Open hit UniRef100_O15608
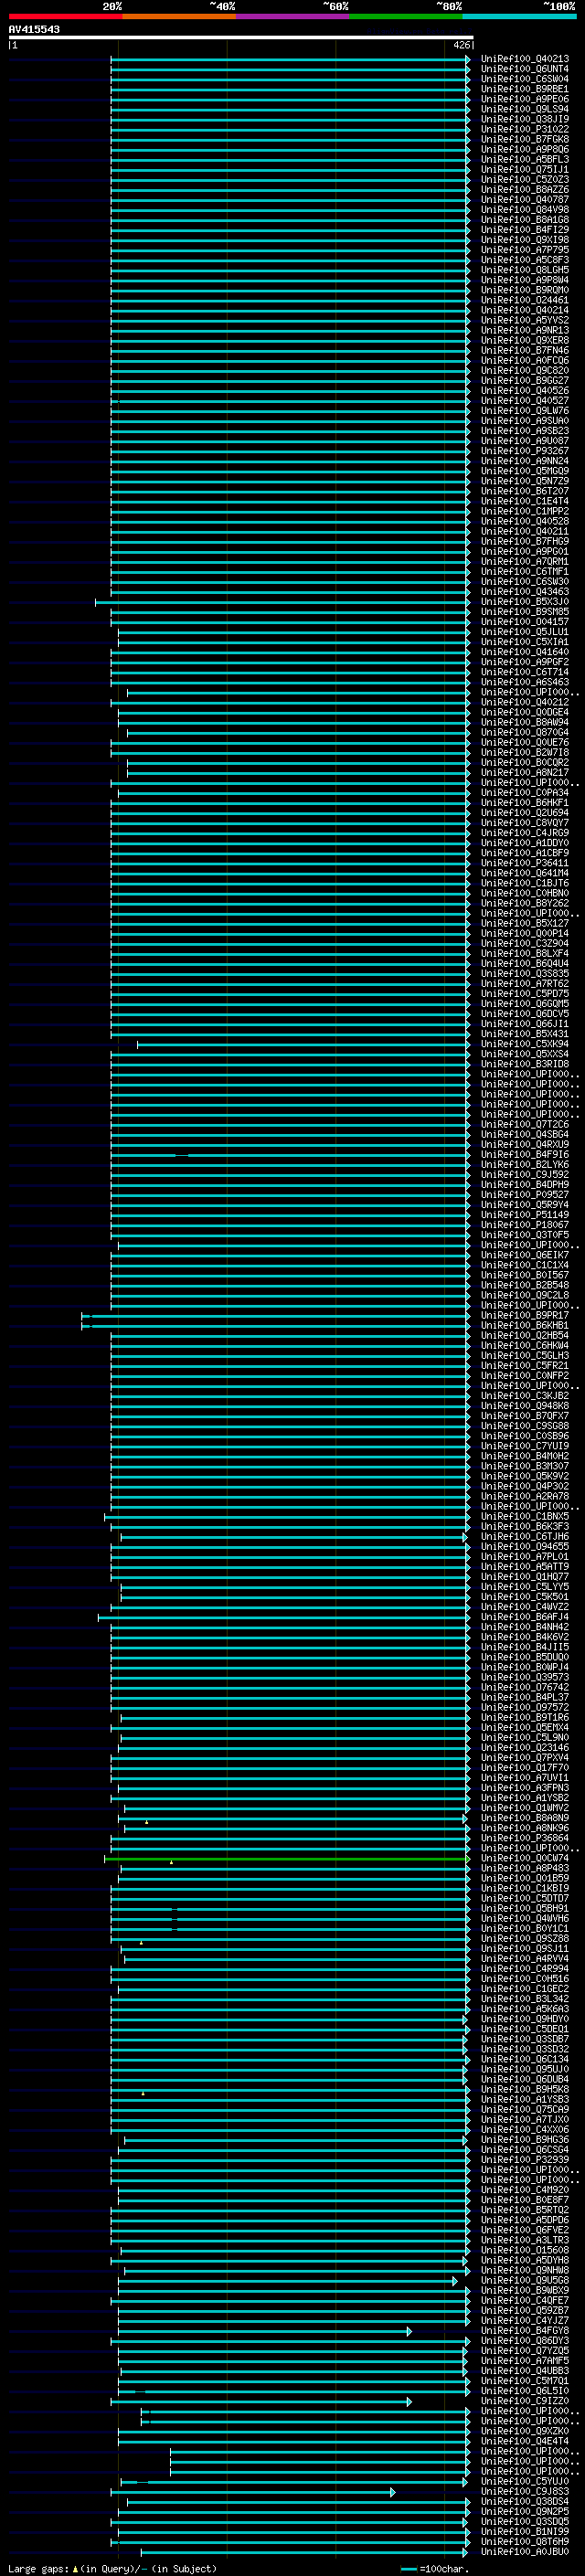The height and width of the screenshot is (2576, 585). pyautogui.click(x=524, y=2251)
